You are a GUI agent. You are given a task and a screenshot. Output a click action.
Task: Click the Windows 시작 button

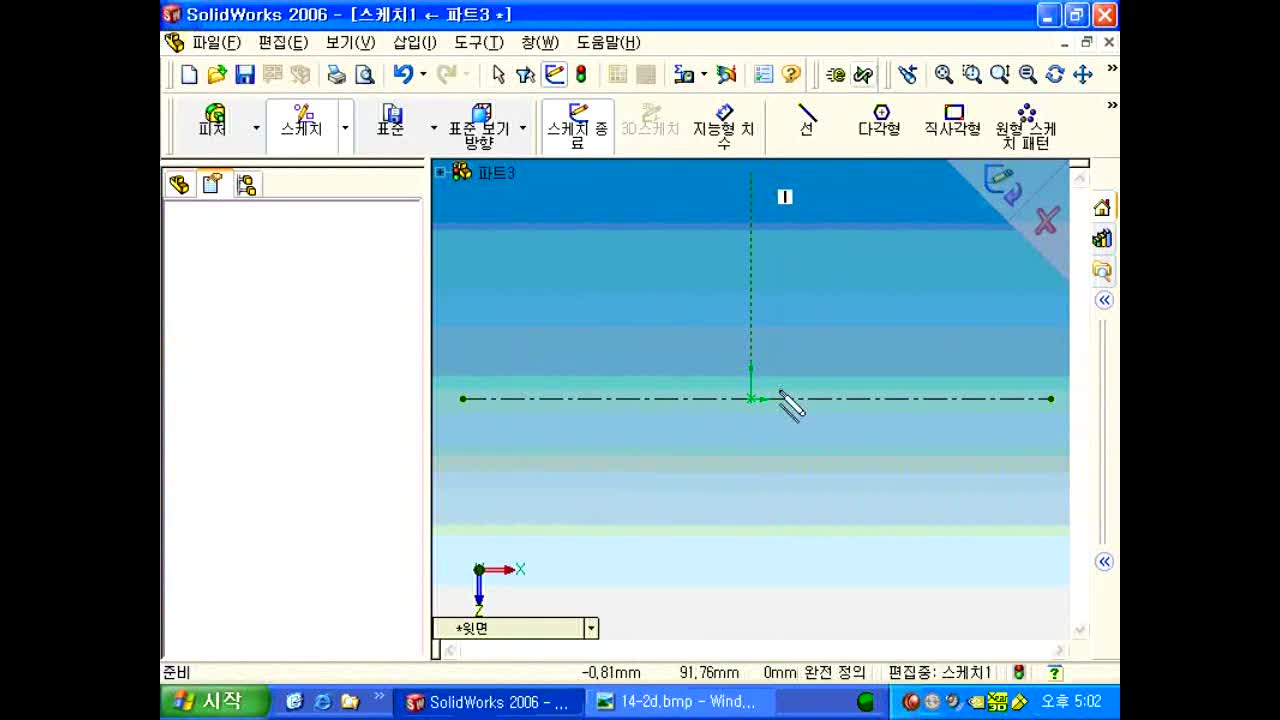(x=212, y=701)
